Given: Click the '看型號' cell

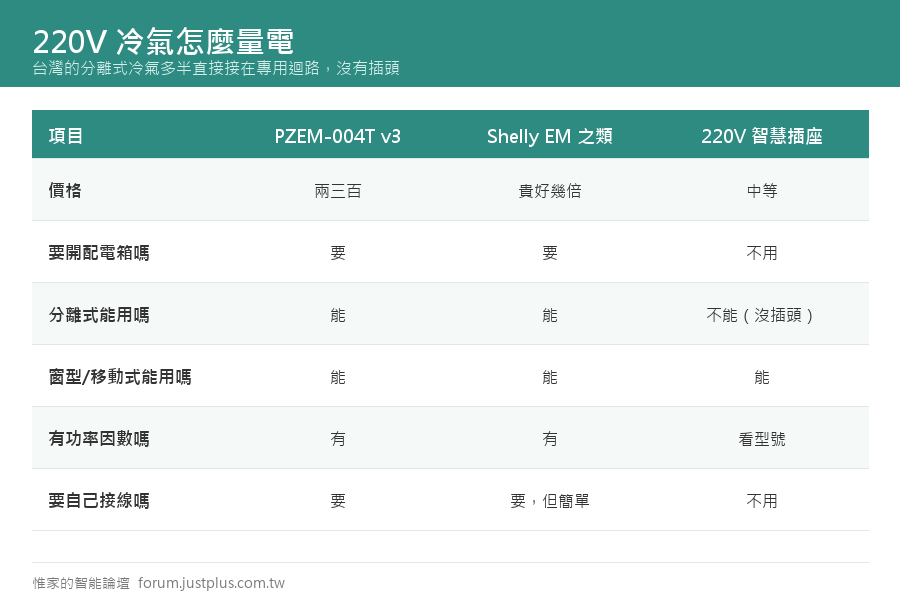Looking at the screenshot, I should point(762,439).
